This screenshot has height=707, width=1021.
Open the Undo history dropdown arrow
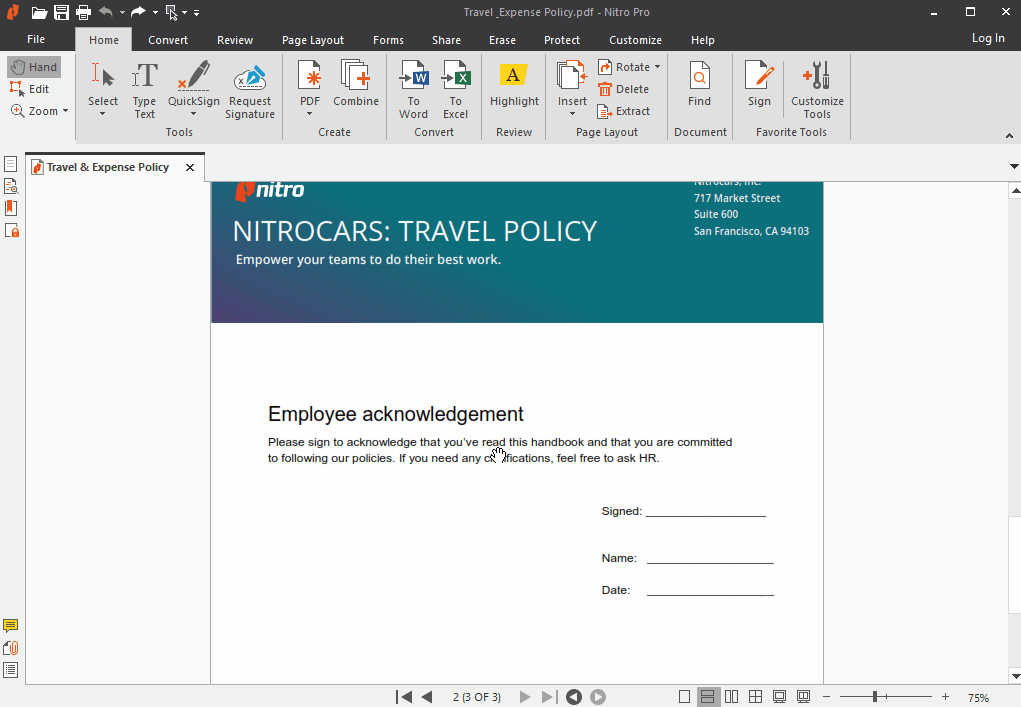click(x=122, y=12)
